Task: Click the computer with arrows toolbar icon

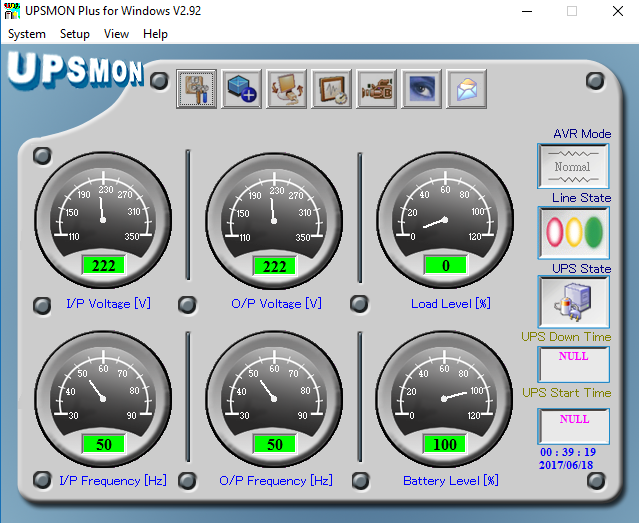Action: click(x=286, y=89)
